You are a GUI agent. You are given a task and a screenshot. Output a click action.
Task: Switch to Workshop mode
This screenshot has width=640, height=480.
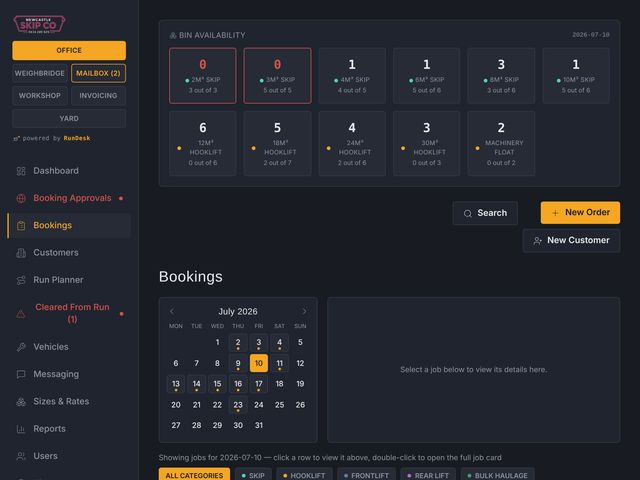(x=40, y=96)
